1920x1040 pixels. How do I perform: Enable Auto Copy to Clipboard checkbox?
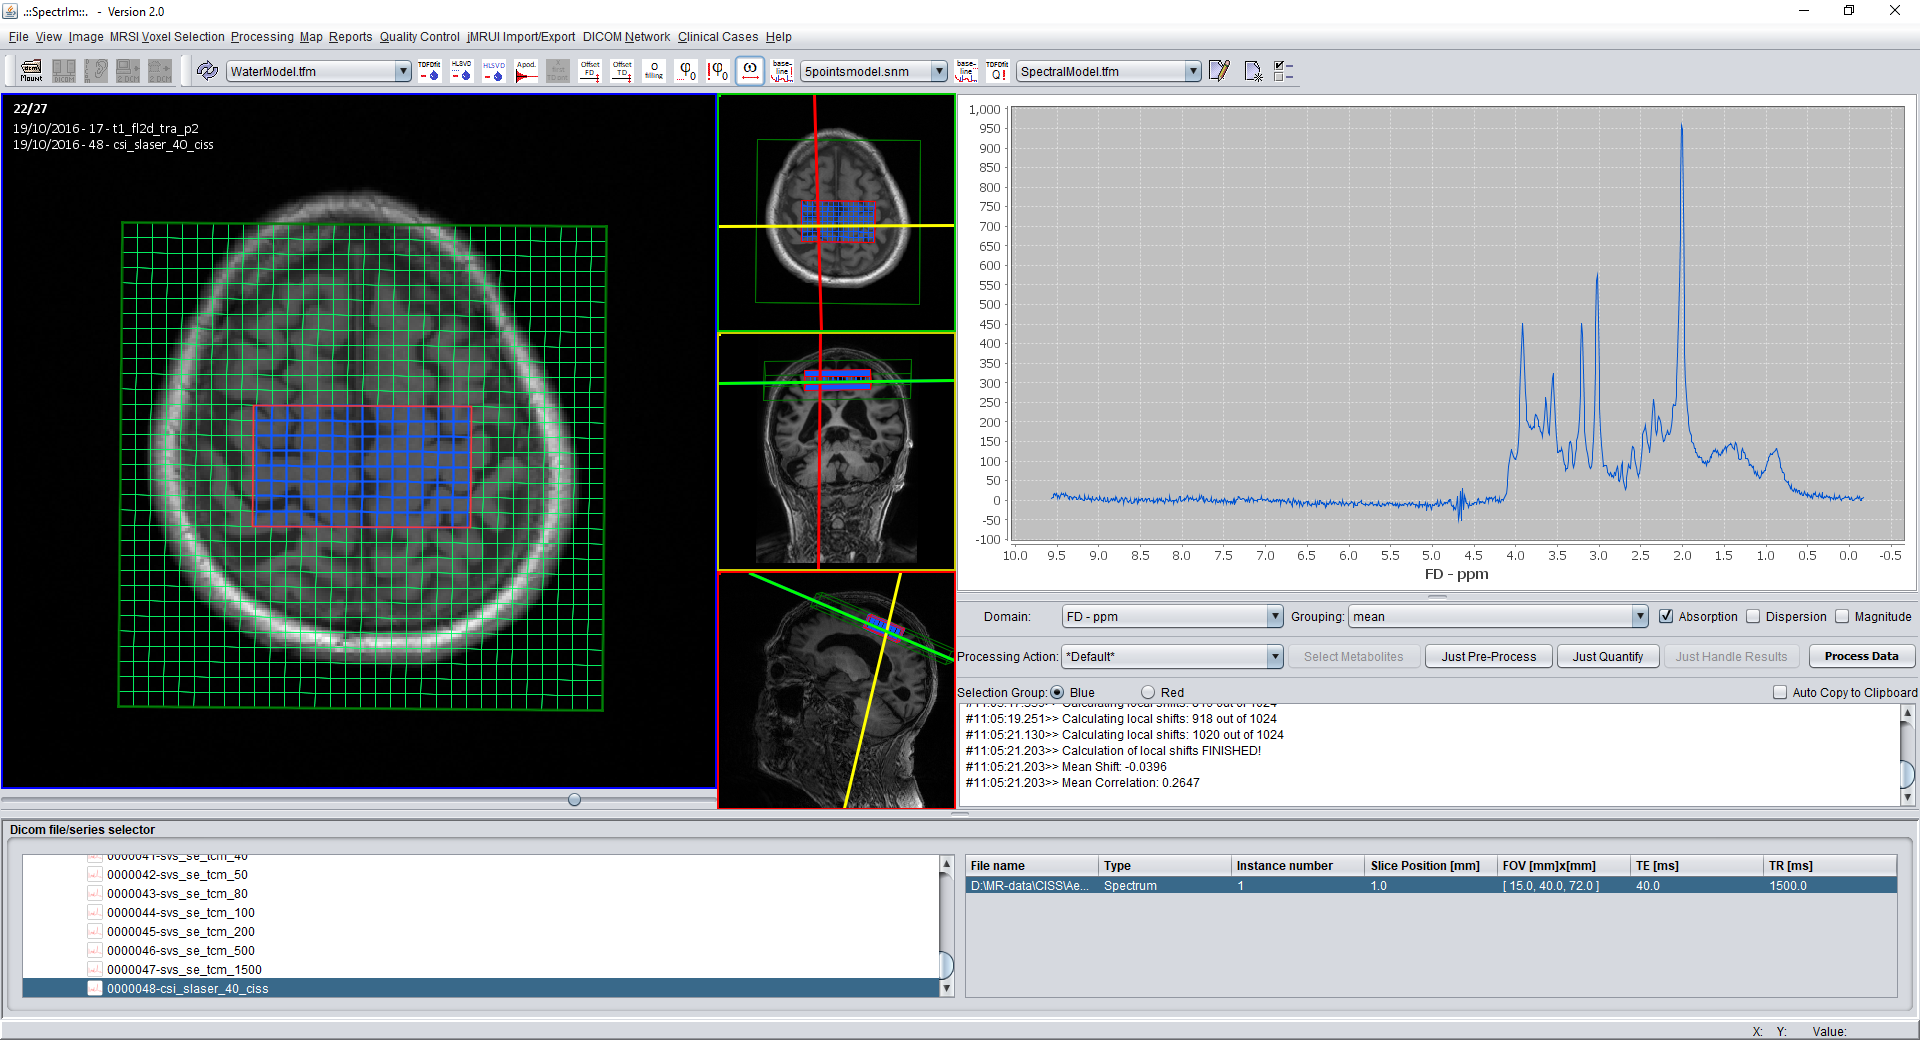tap(1780, 692)
